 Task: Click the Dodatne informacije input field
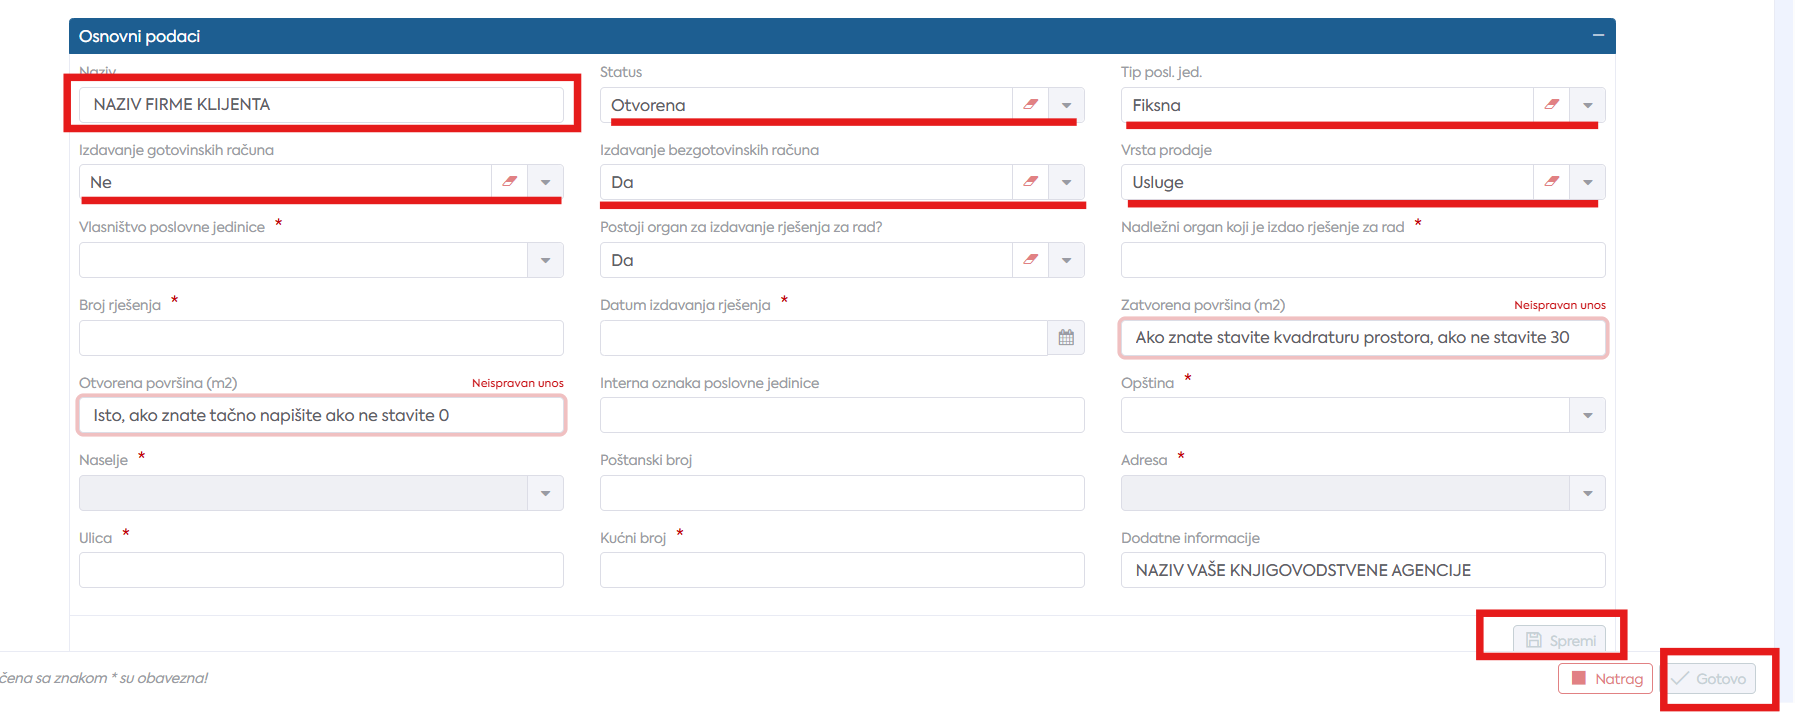point(1363,570)
